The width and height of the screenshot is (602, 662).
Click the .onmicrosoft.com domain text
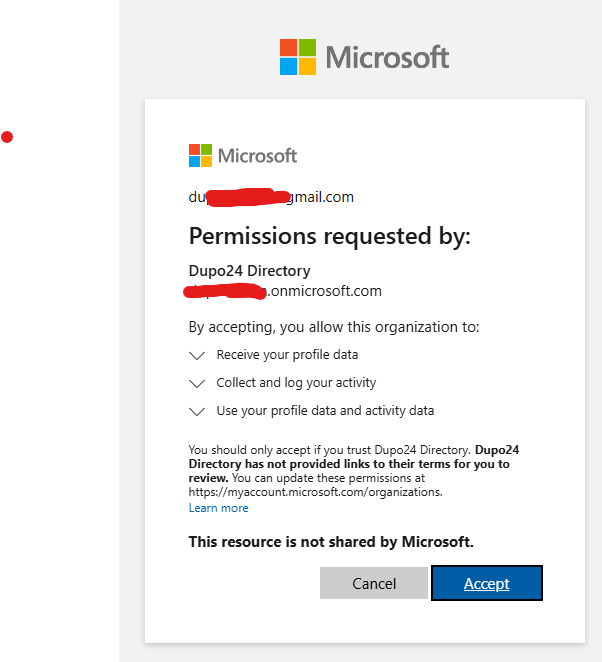tap(325, 291)
